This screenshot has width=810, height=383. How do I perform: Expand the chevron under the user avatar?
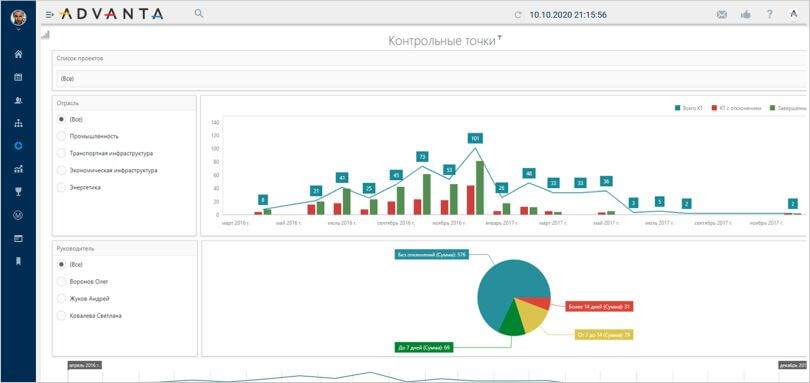tap(18, 29)
